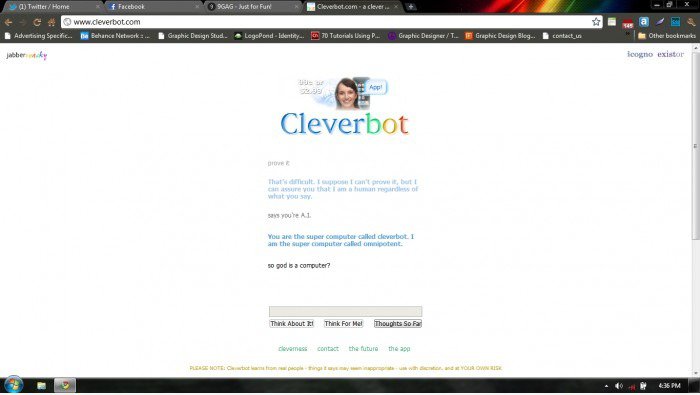
Task: Bookmark page with the star icon
Action: [x=596, y=22]
